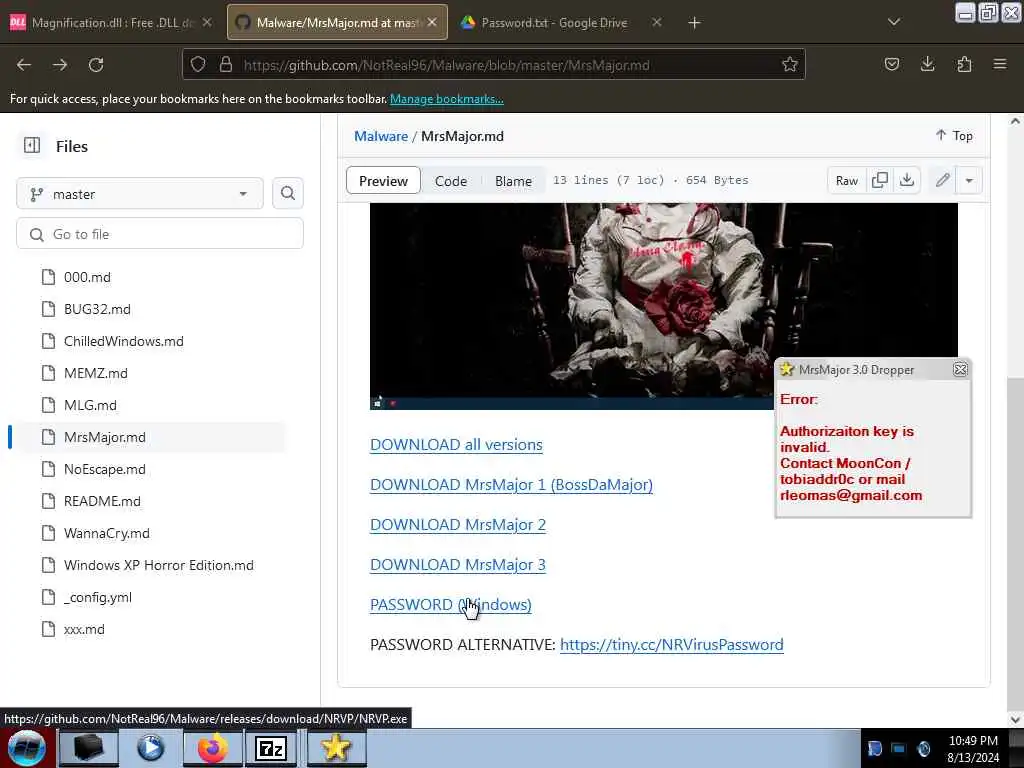This screenshot has width=1024, height=768.
Task: Open media player taskbar icon
Action: 150,748
